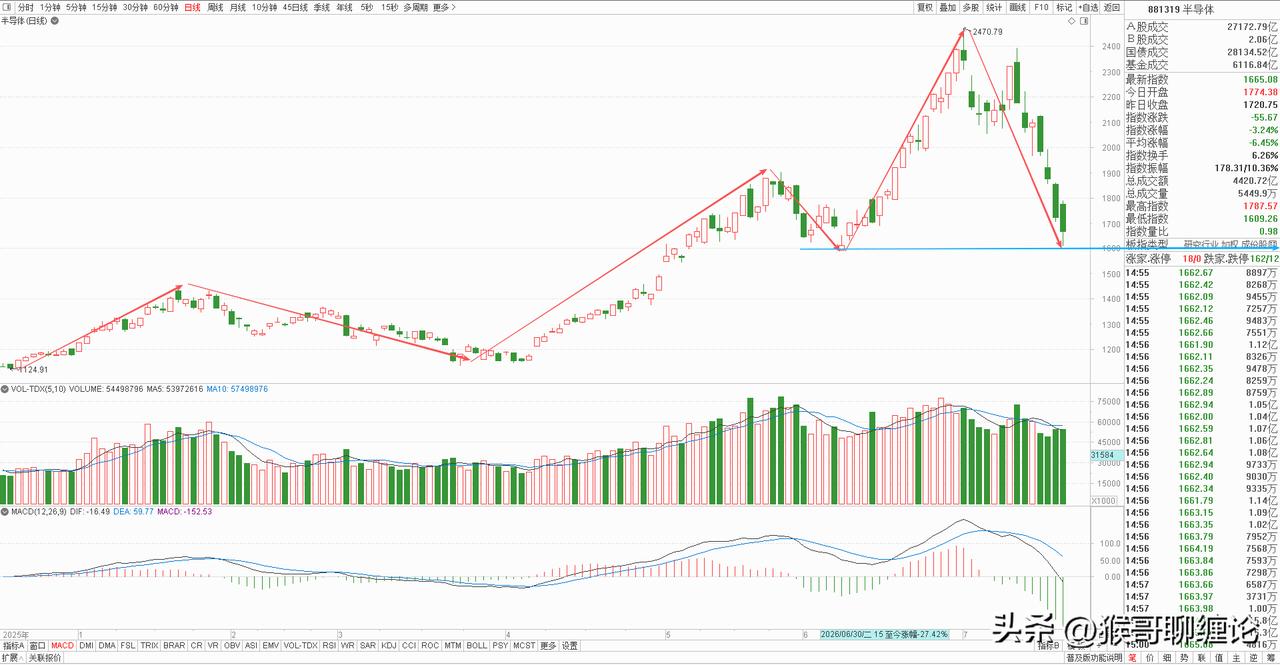Open the 多周期 multi-period view
Image resolution: width=1280 pixels, height=665 pixels.
(x=416, y=7)
